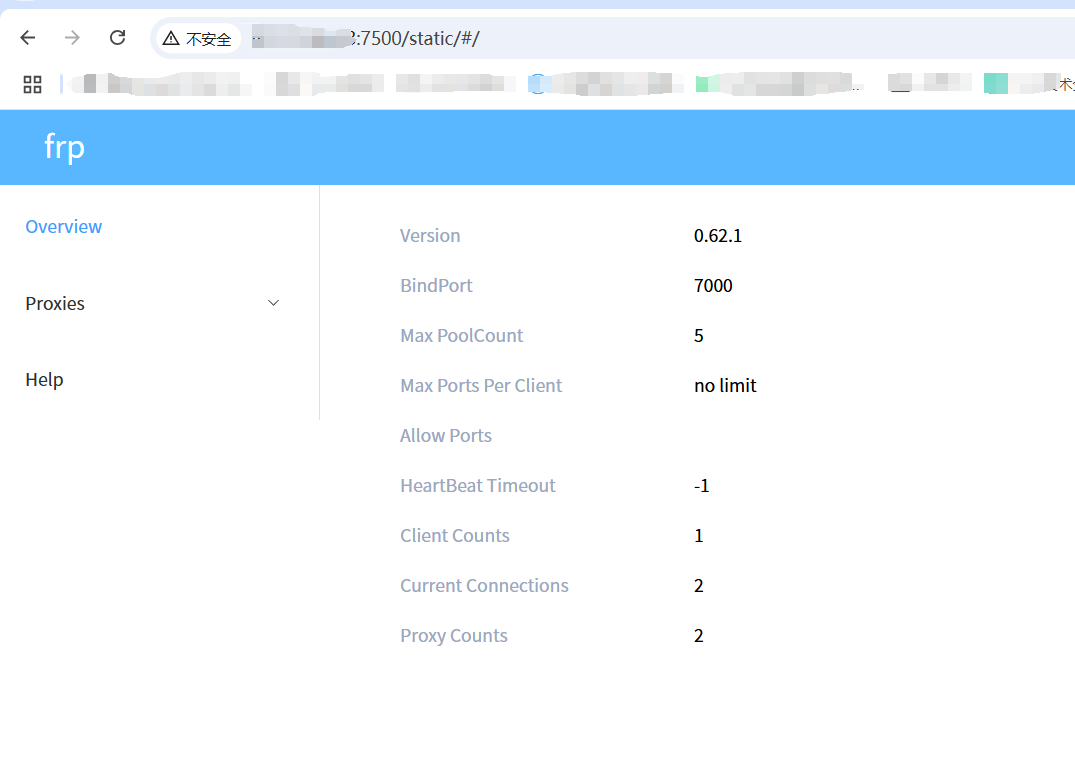This screenshot has width=1075, height=782.
Task: Open the Overview menu item
Action: [x=64, y=227]
